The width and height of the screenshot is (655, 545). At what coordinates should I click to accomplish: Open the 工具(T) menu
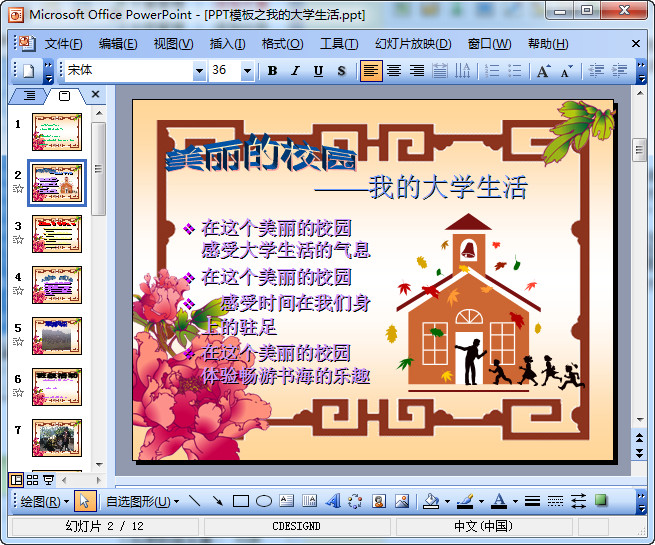[339, 44]
